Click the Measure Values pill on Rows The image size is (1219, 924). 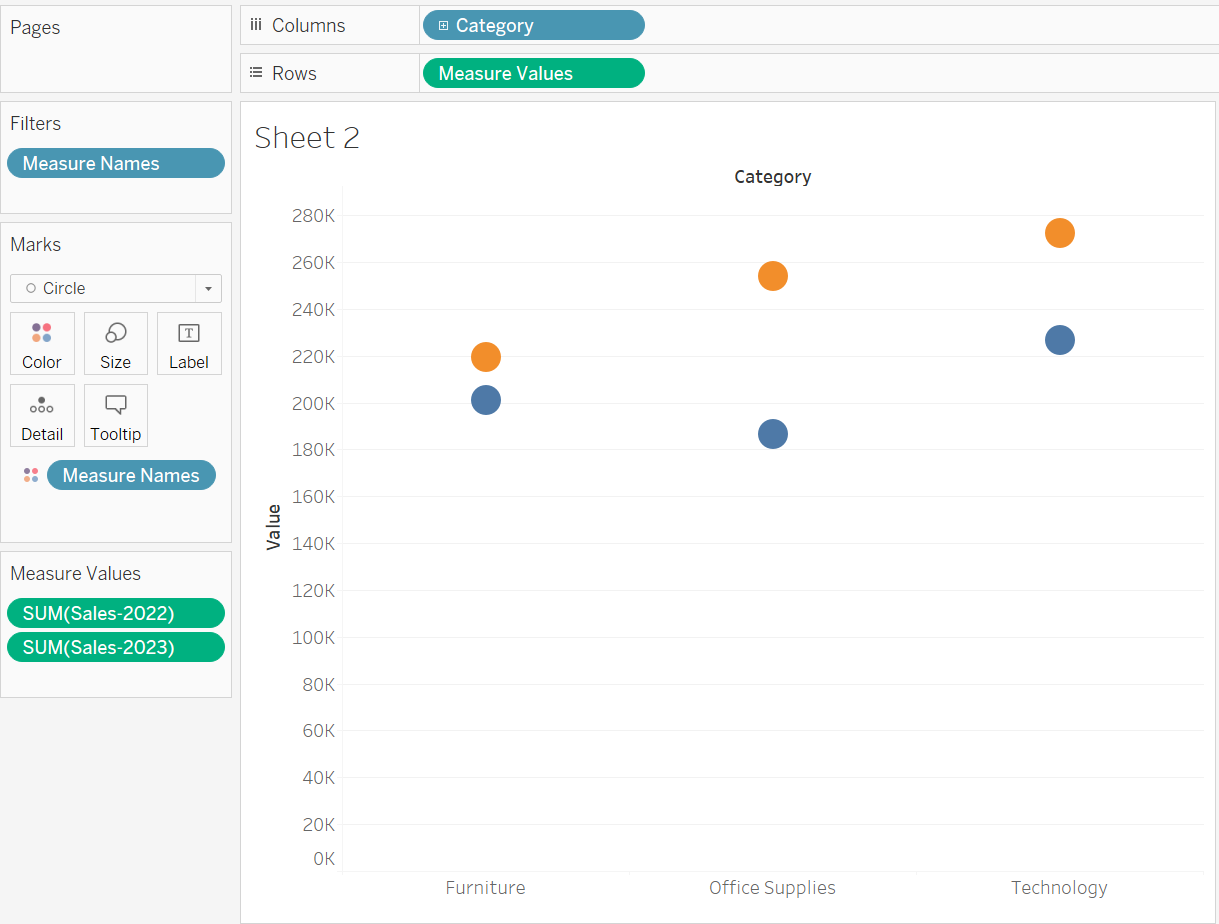pos(533,72)
